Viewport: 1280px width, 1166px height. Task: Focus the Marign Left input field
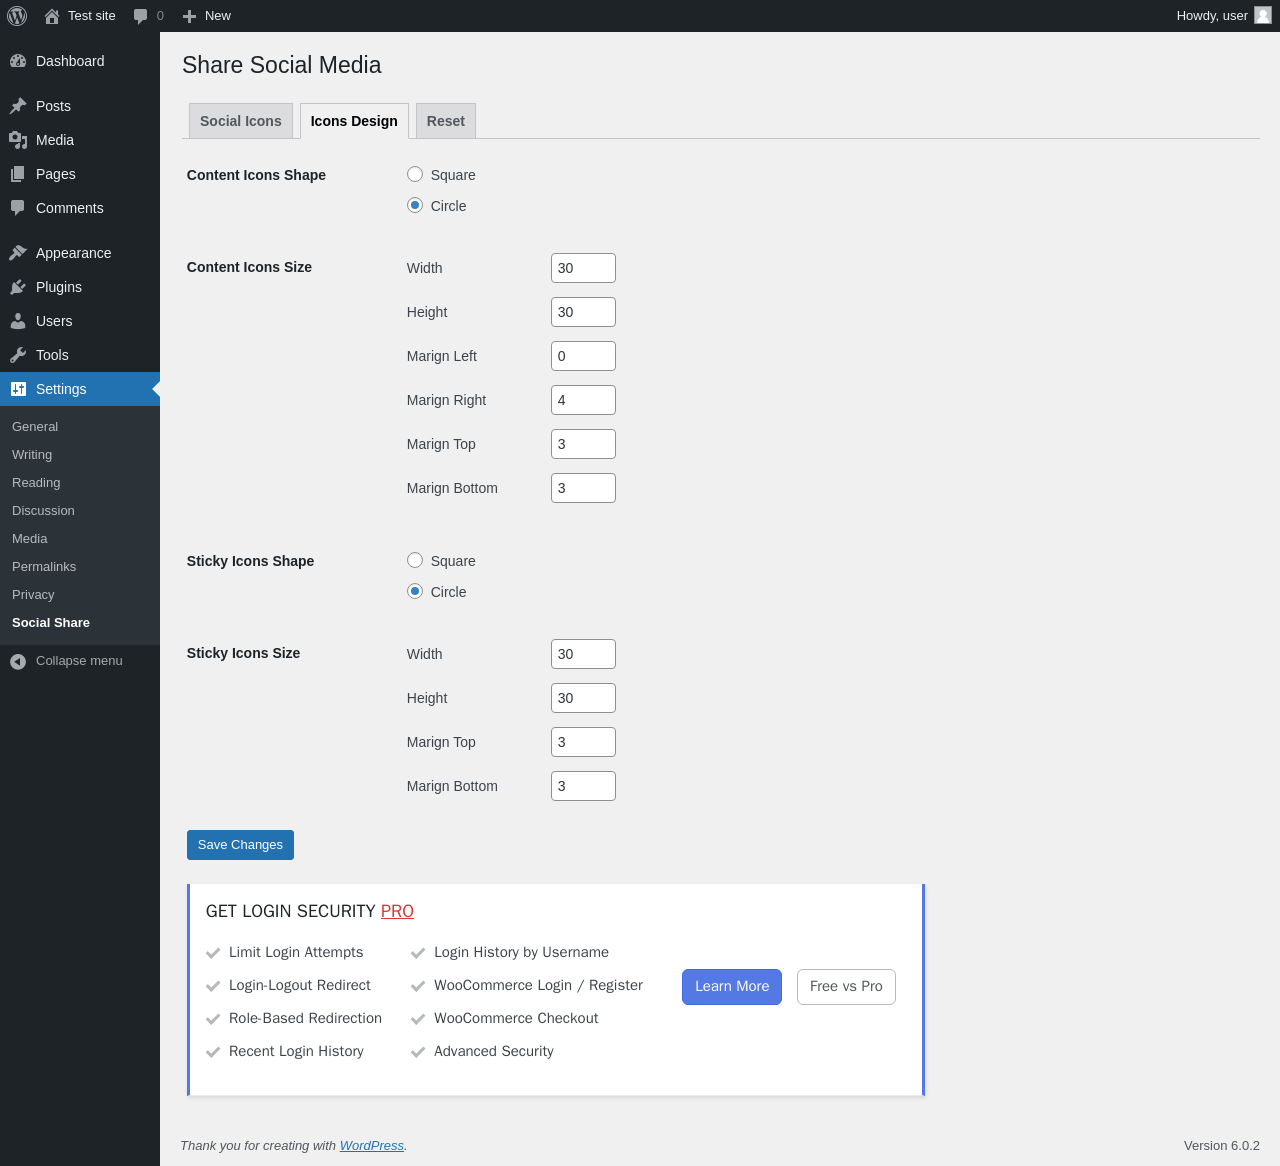point(583,356)
